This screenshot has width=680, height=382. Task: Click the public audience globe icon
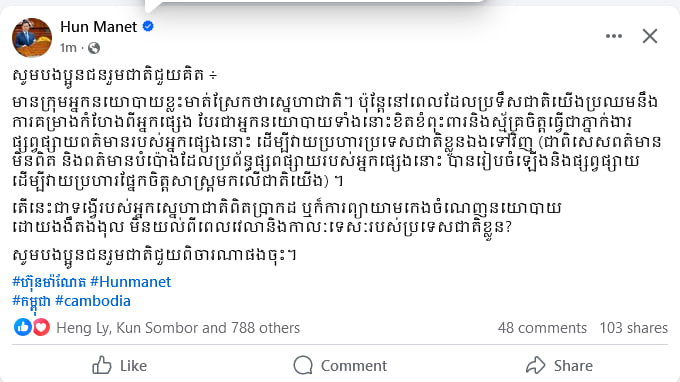pos(94,48)
